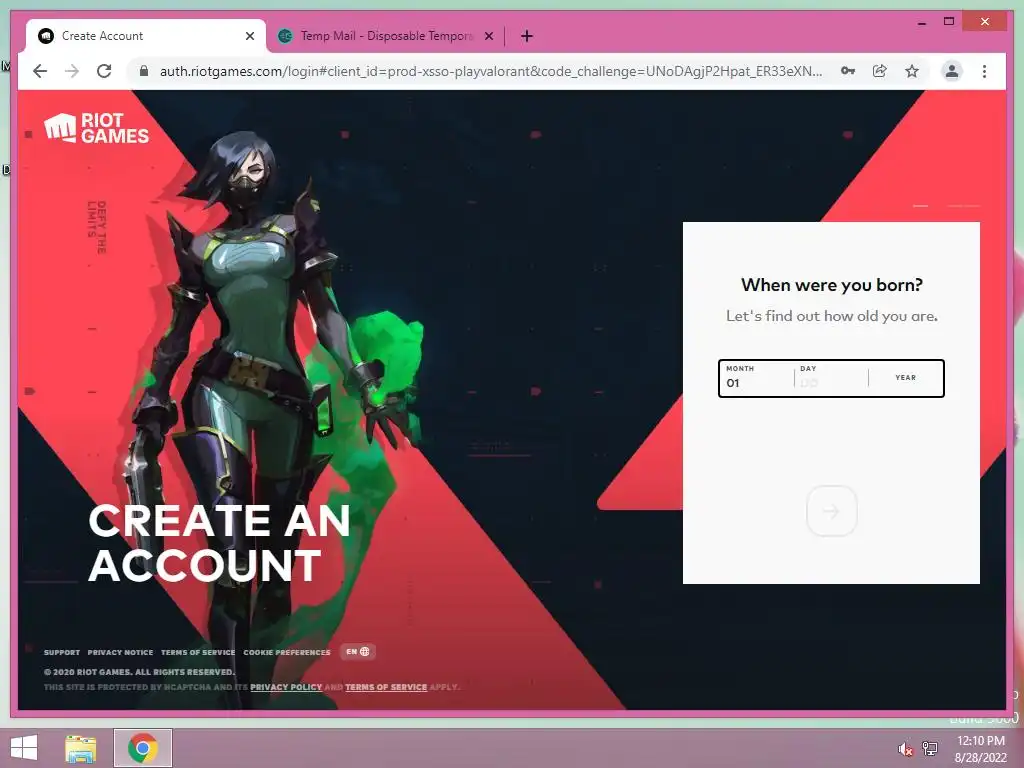This screenshot has width=1024, height=768.
Task: Open Chrome's three-dot menu
Action: 984,71
